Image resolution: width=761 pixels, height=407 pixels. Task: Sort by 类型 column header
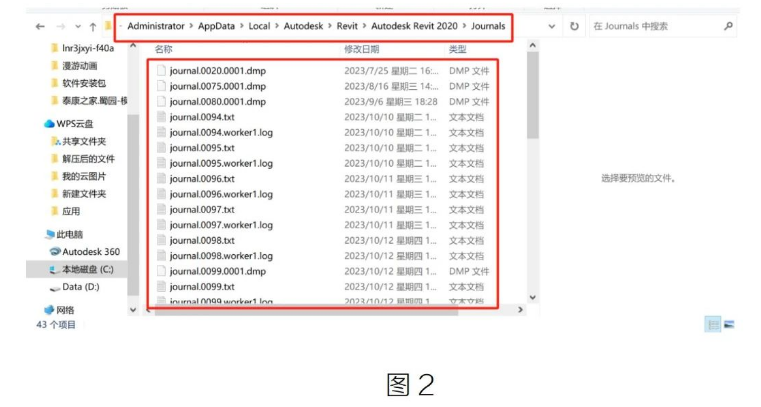(x=458, y=49)
